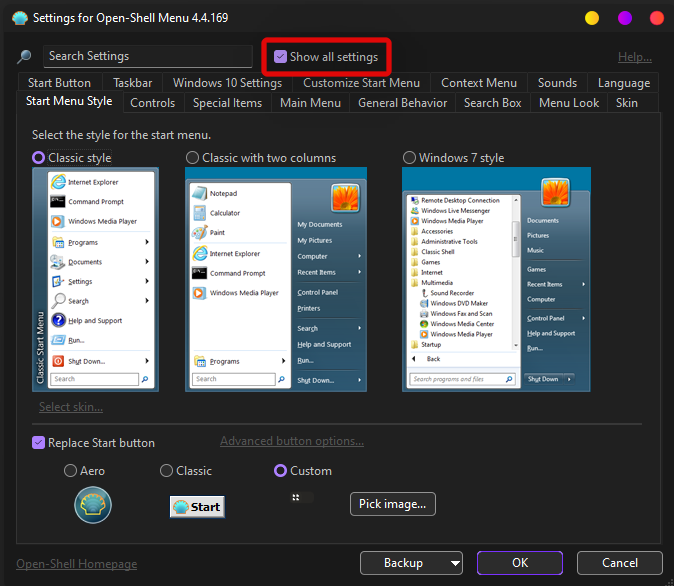Click the yellow minimize circle in the title bar
This screenshot has height=586, width=674.
pos(592,18)
